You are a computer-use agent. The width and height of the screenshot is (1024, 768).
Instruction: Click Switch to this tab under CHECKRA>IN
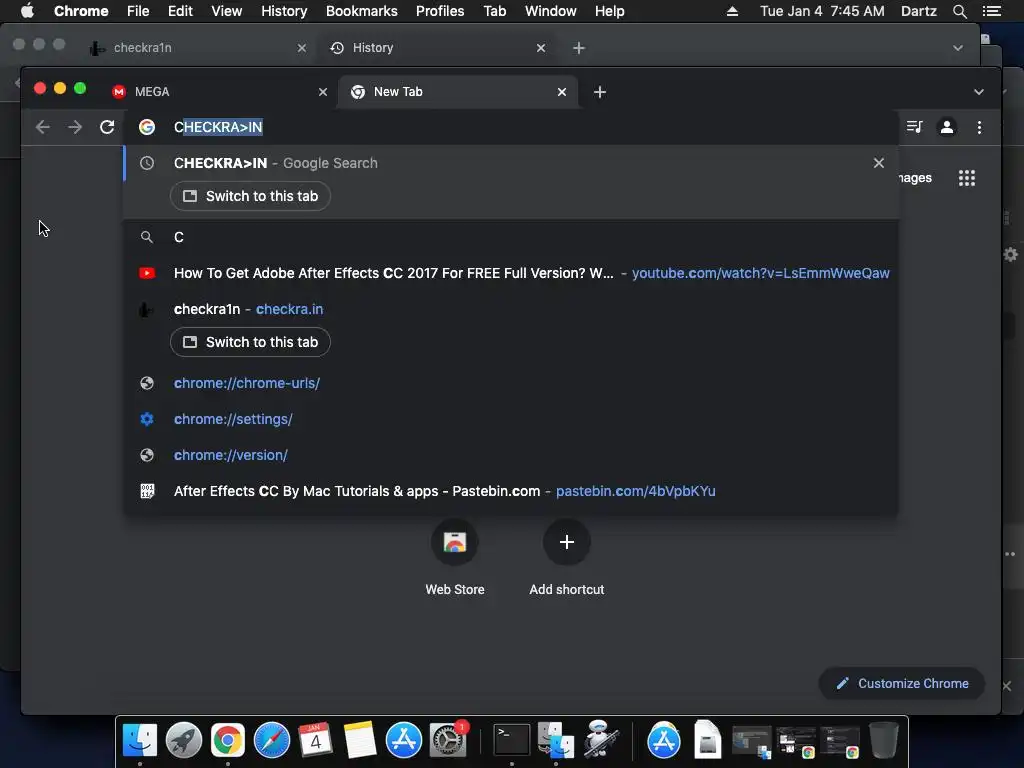coord(250,196)
